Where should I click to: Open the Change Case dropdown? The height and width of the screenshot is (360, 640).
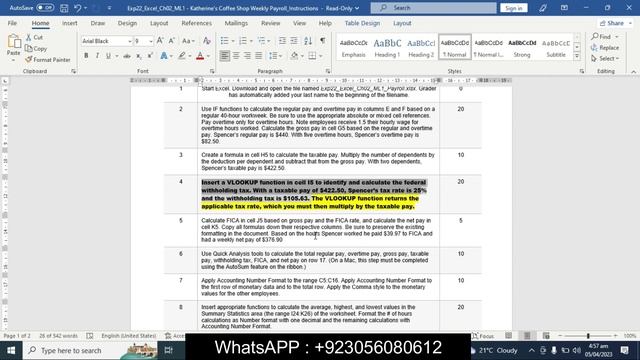click(188, 40)
